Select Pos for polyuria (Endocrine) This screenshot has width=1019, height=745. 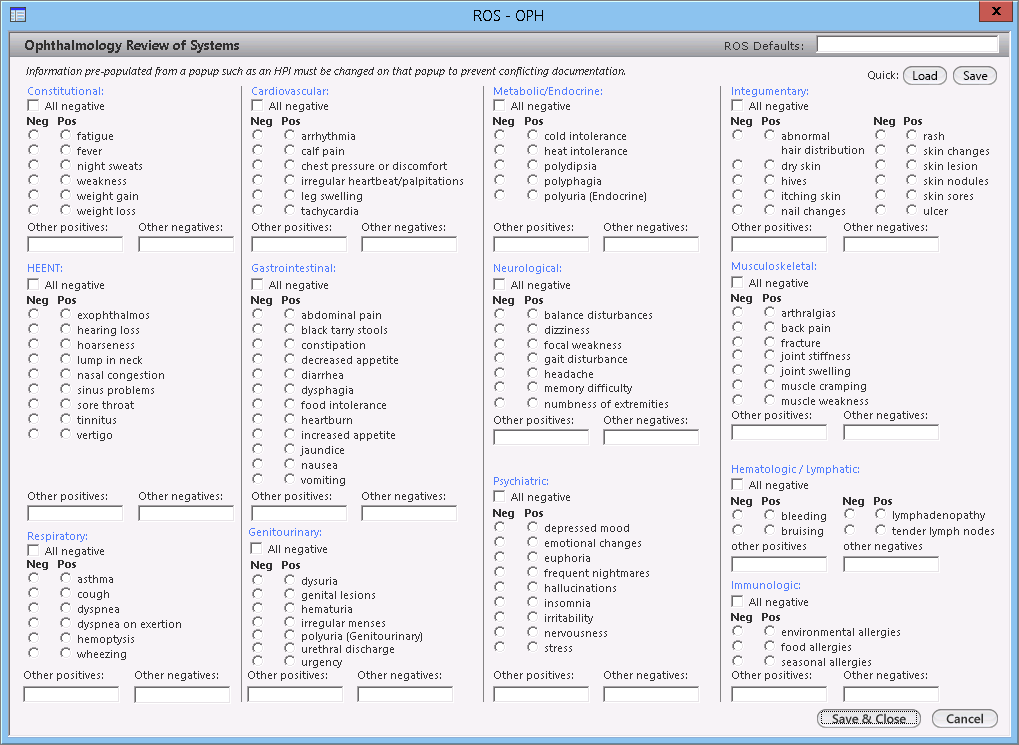[x=532, y=195]
